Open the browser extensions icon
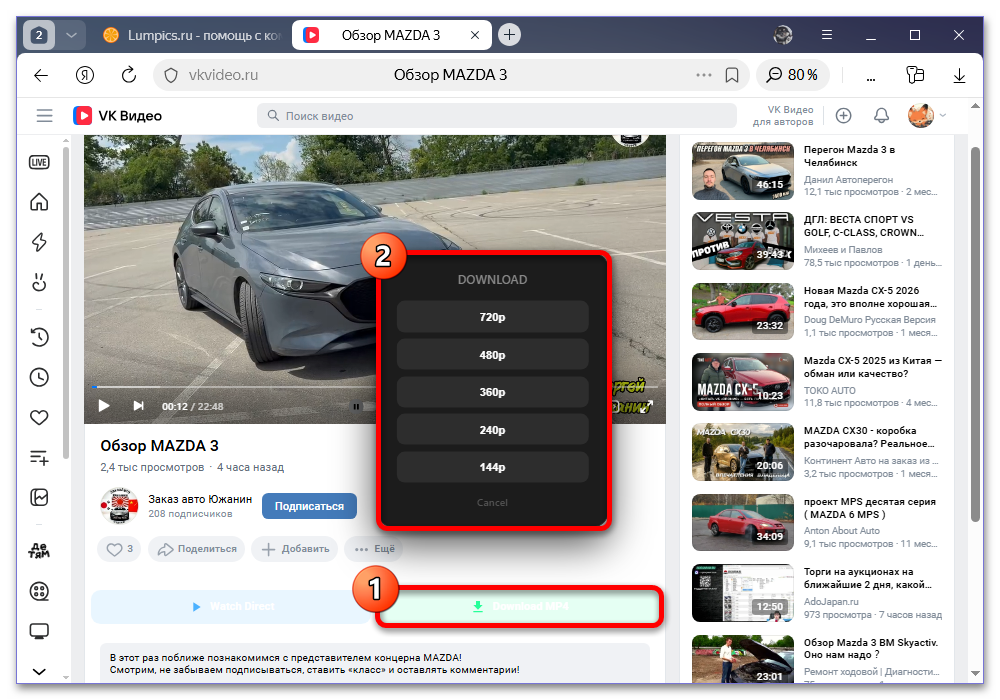Viewport: 1000px width, 700px height. click(x=915, y=75)
